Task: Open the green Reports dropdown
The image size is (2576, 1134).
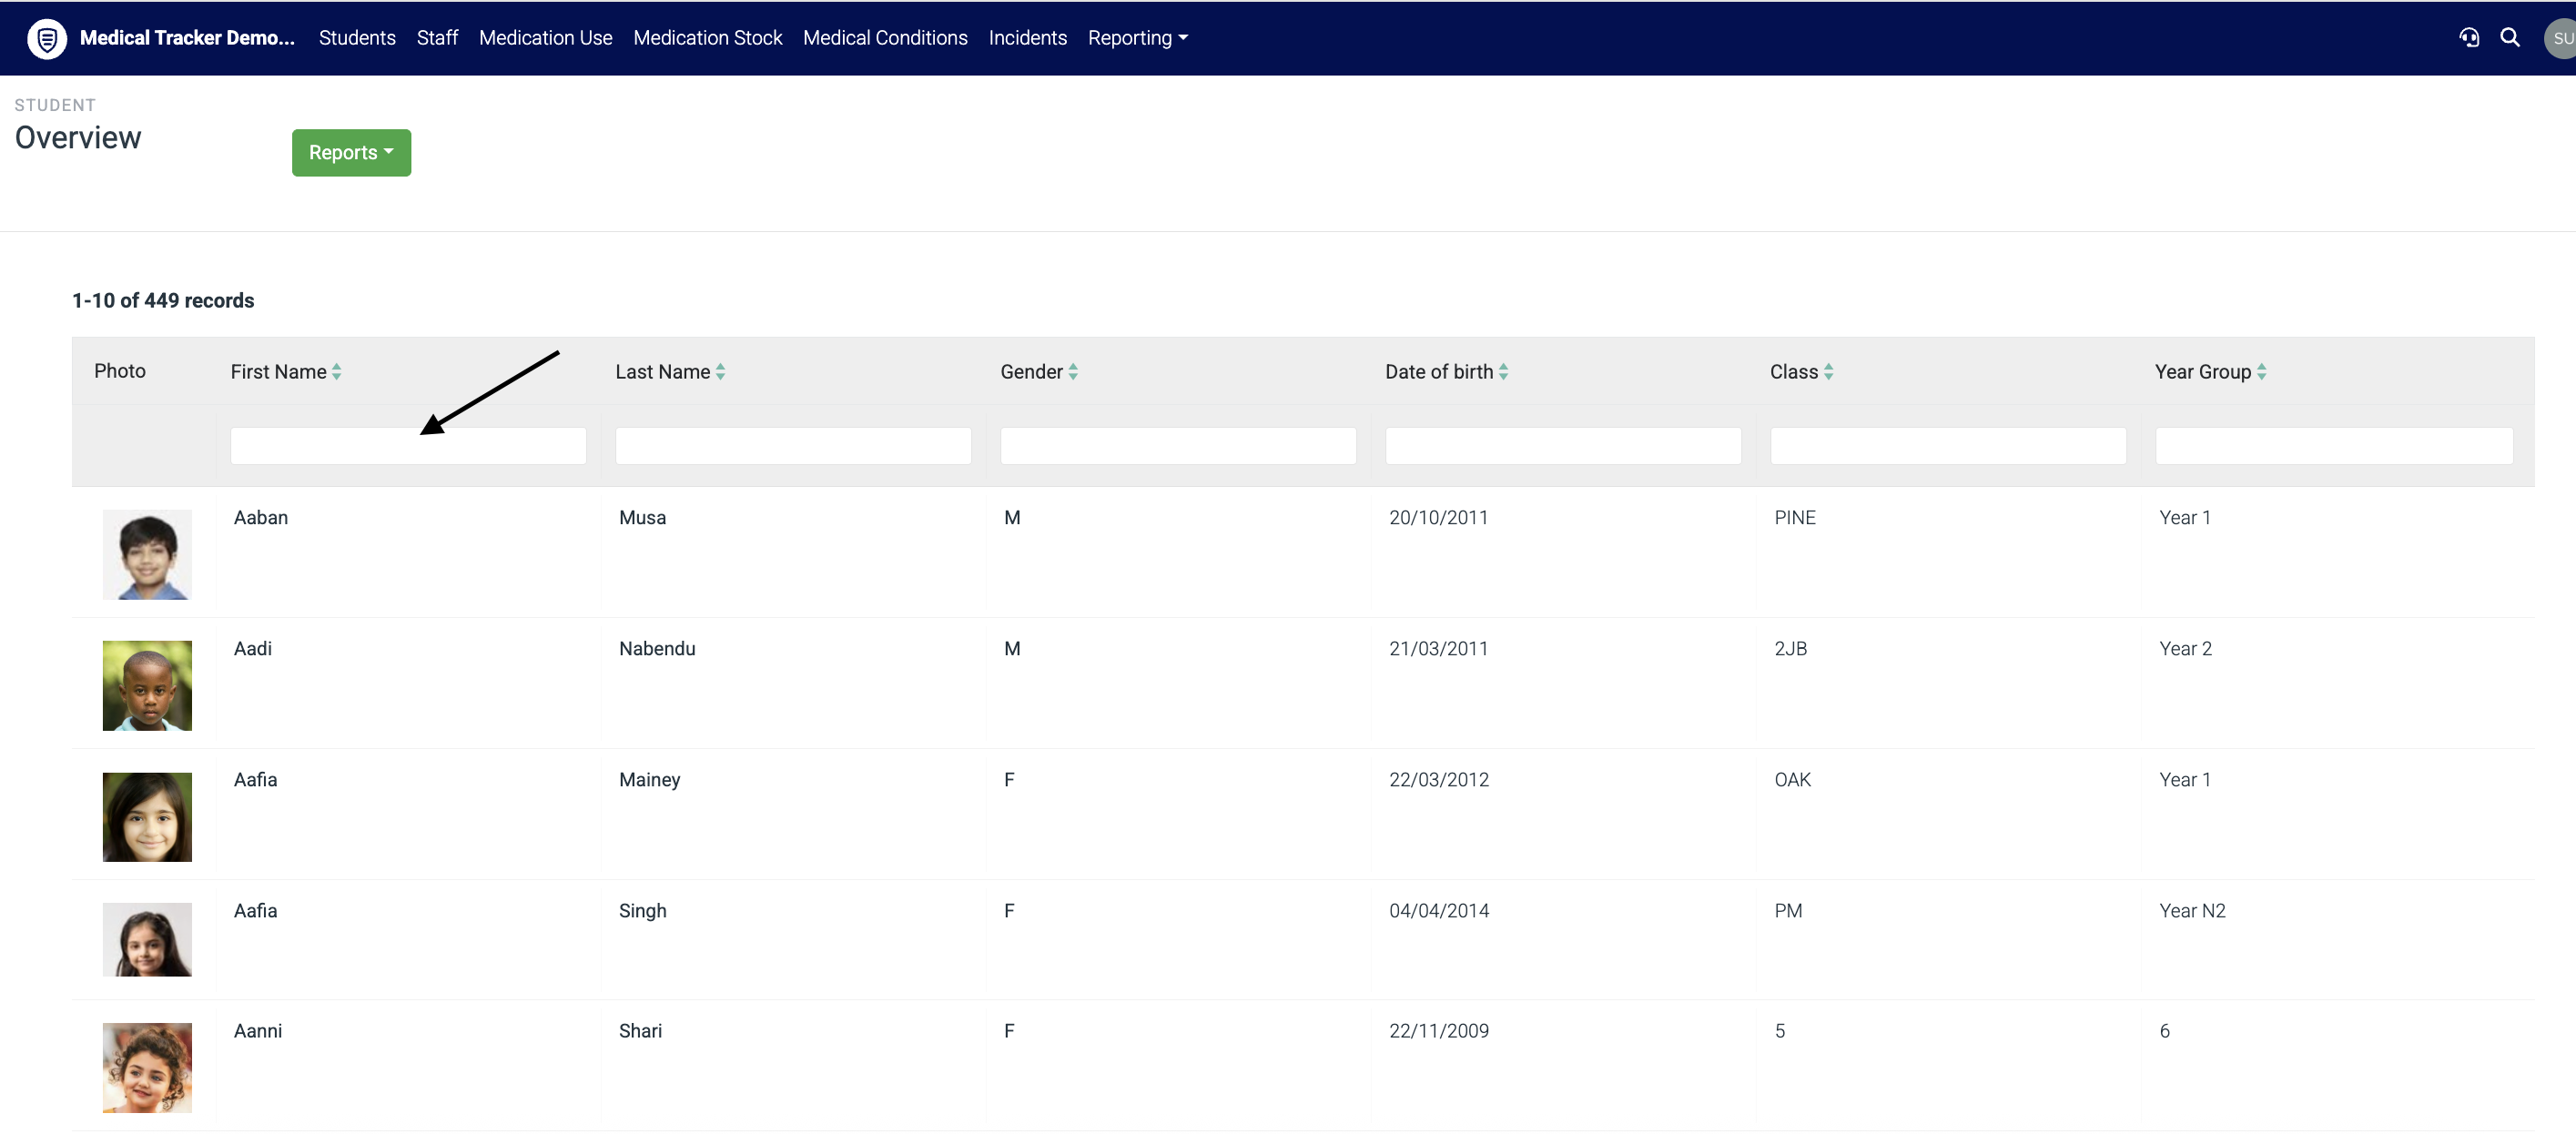Action: tap(351, 153)
